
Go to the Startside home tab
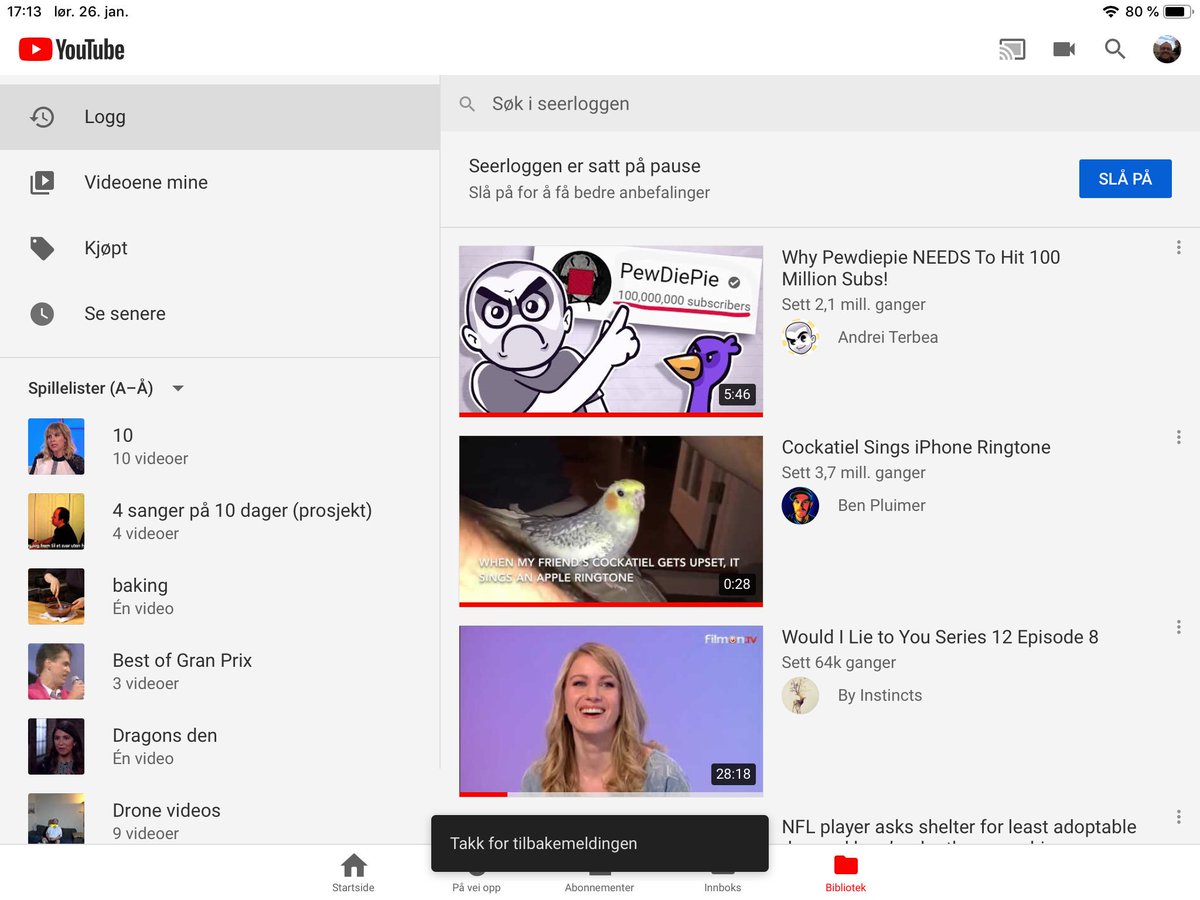tap(353, 873)
